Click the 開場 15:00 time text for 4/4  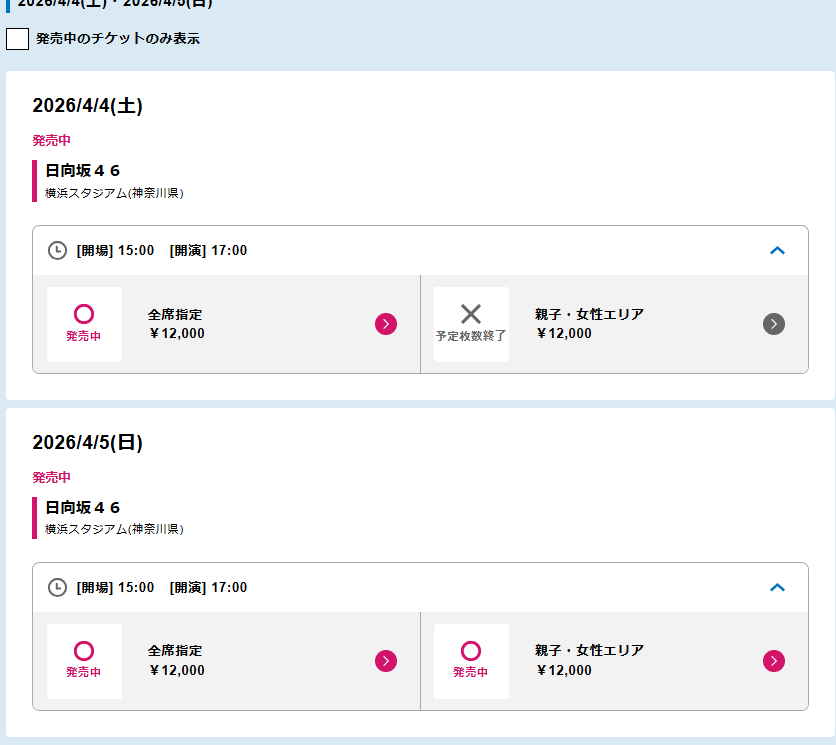pos(115,250)
